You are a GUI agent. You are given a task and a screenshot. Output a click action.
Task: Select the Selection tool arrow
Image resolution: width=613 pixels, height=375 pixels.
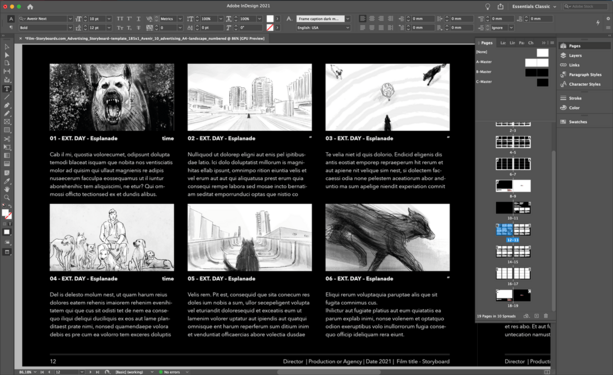(x=7, y=47)
